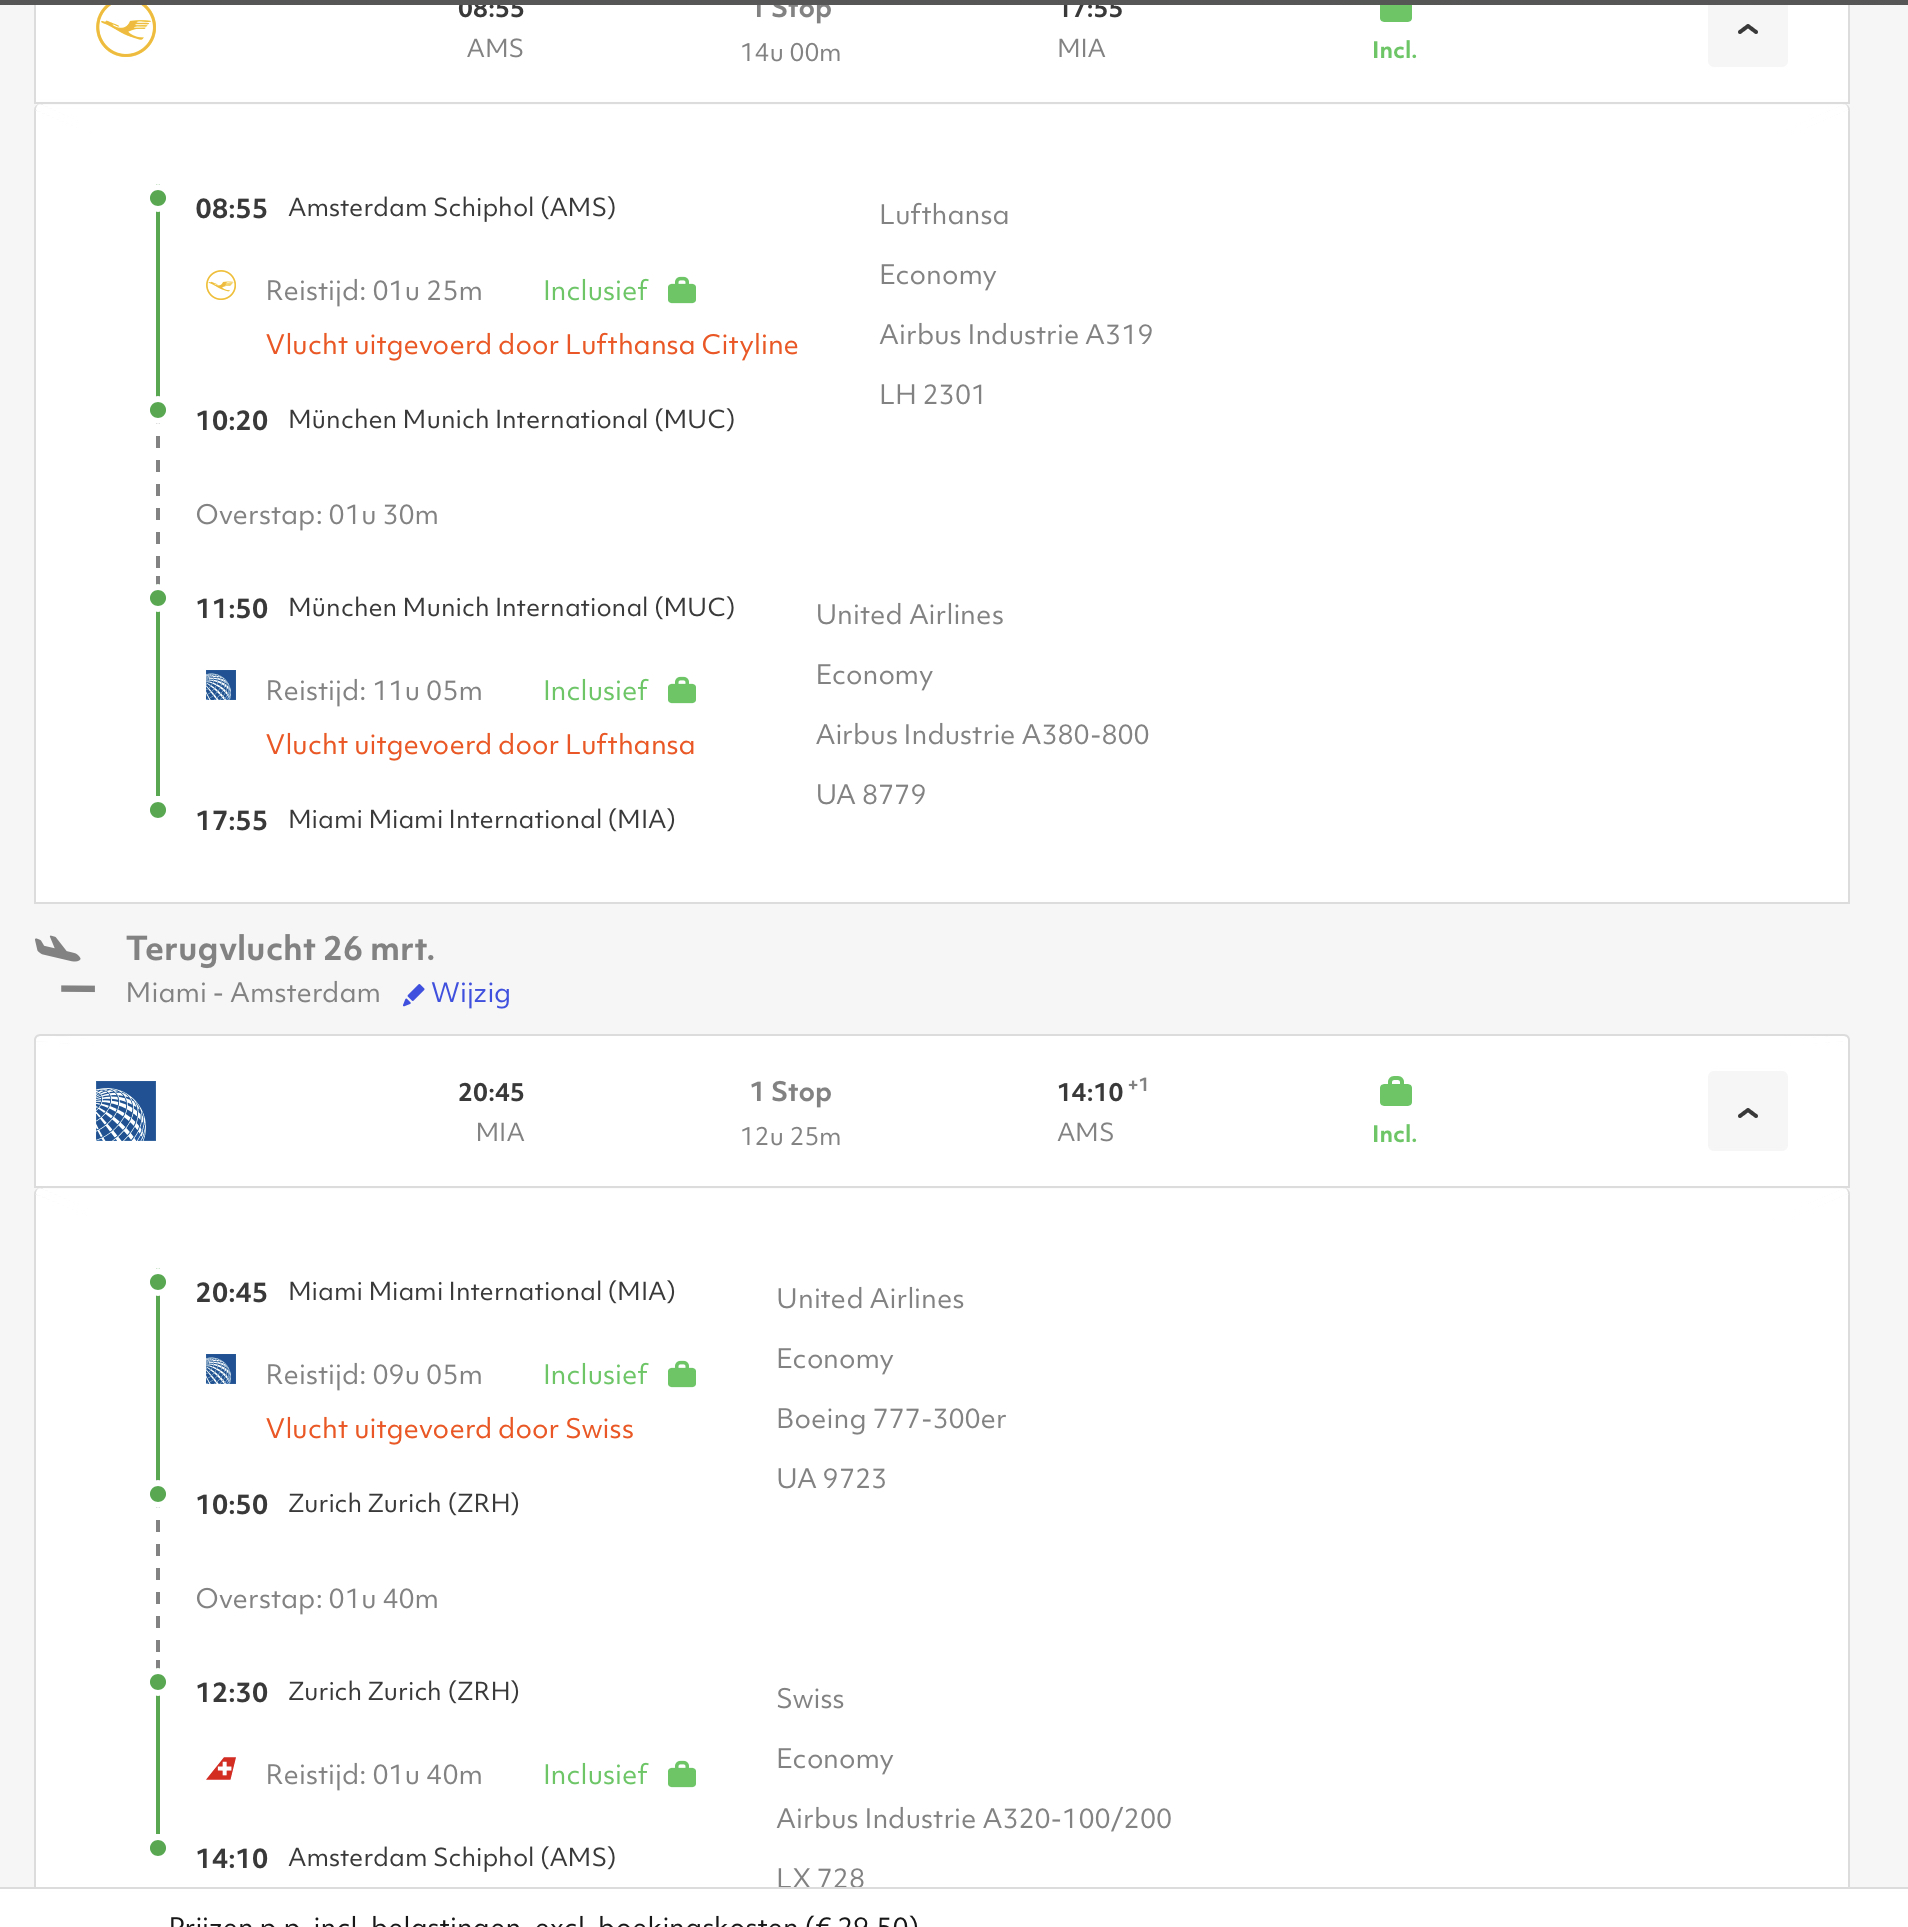Click the baggage icon in return flight summary
Screen dimensions: 1908x1927
coord(1395,1092)
